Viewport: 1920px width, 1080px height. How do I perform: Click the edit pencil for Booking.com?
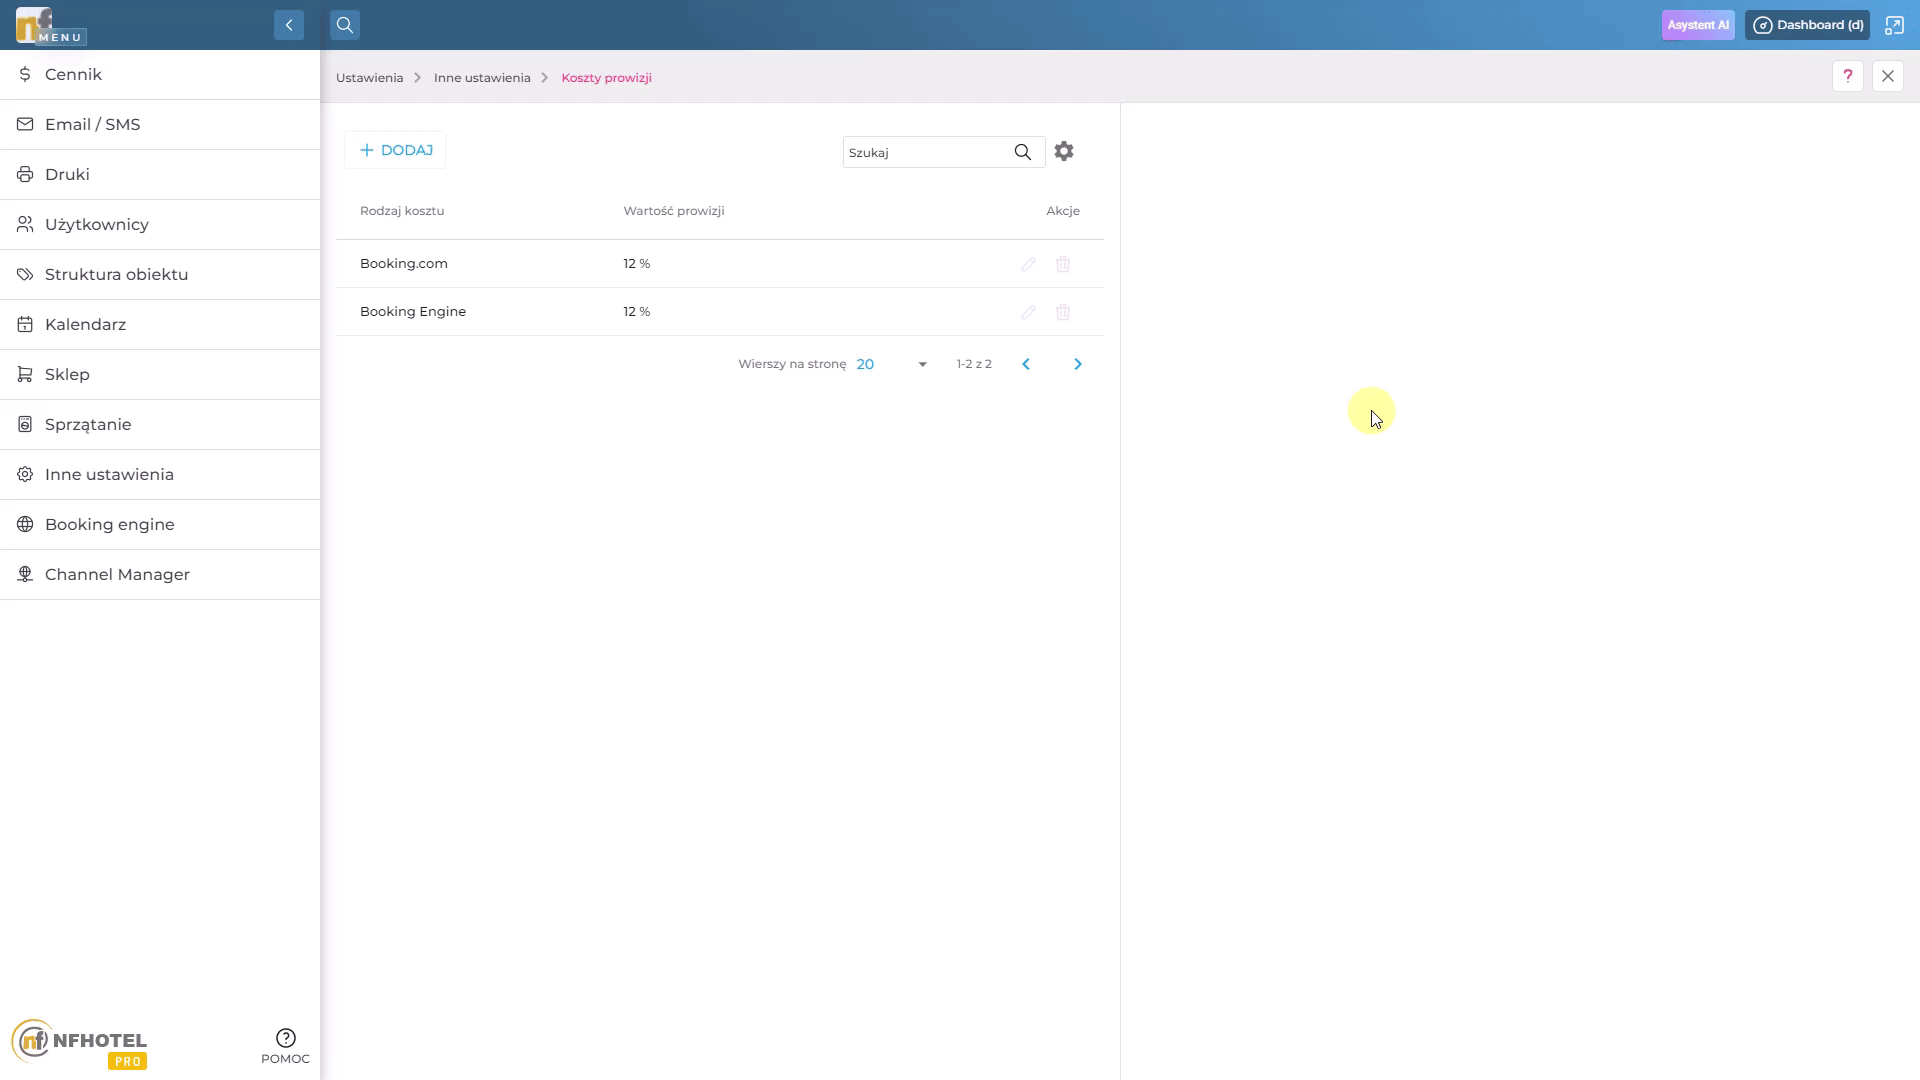click(x=1028, y=264)
